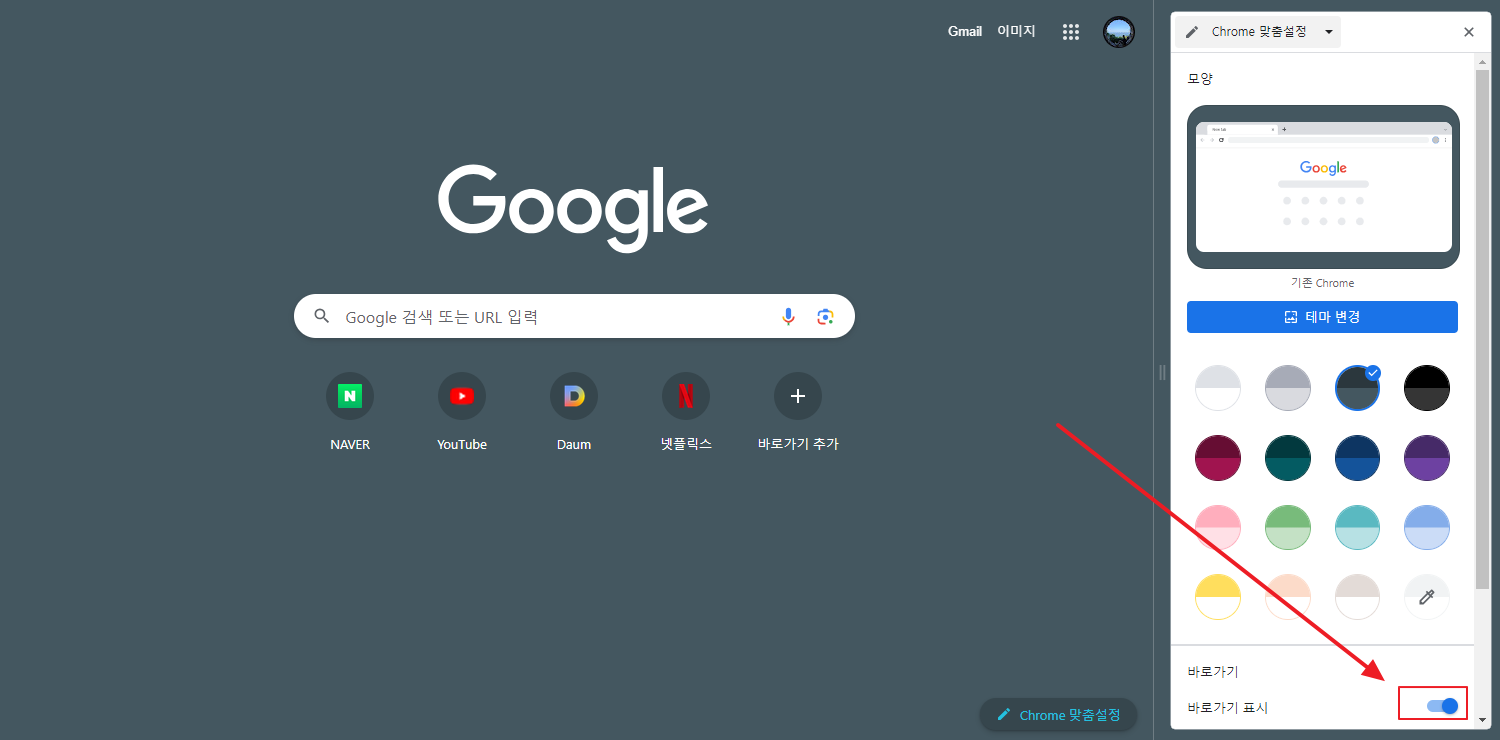Click the 기존 Chrome caption text
1500x740 pixels.
(1322, 283)
